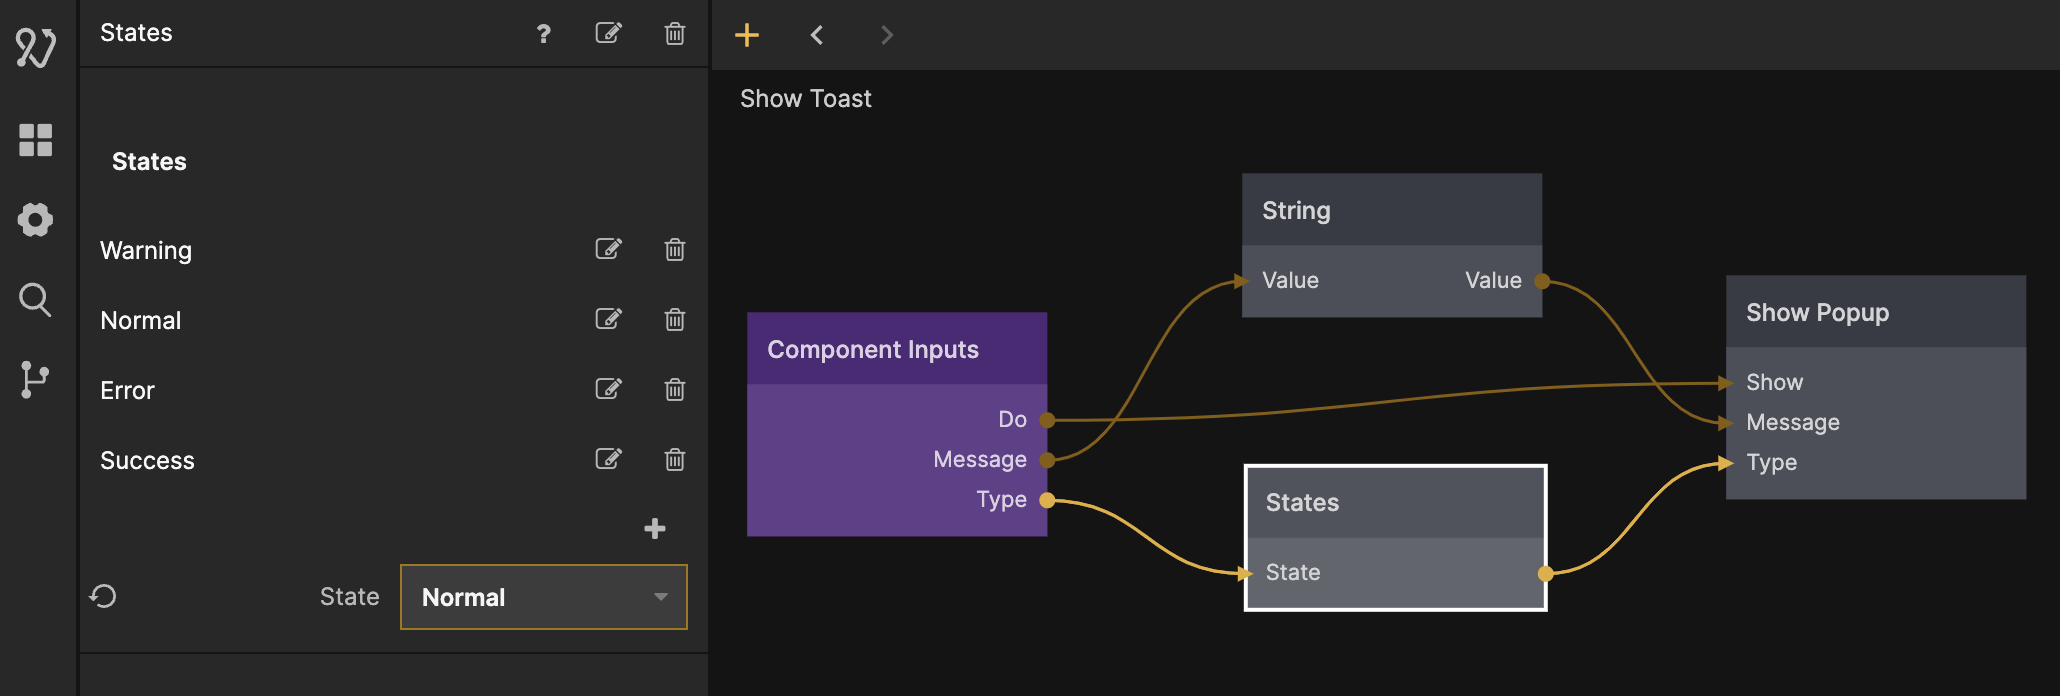Navigate forward with right chevron
This screenshot has height=696, width=2060.
(x=886, y=36)
